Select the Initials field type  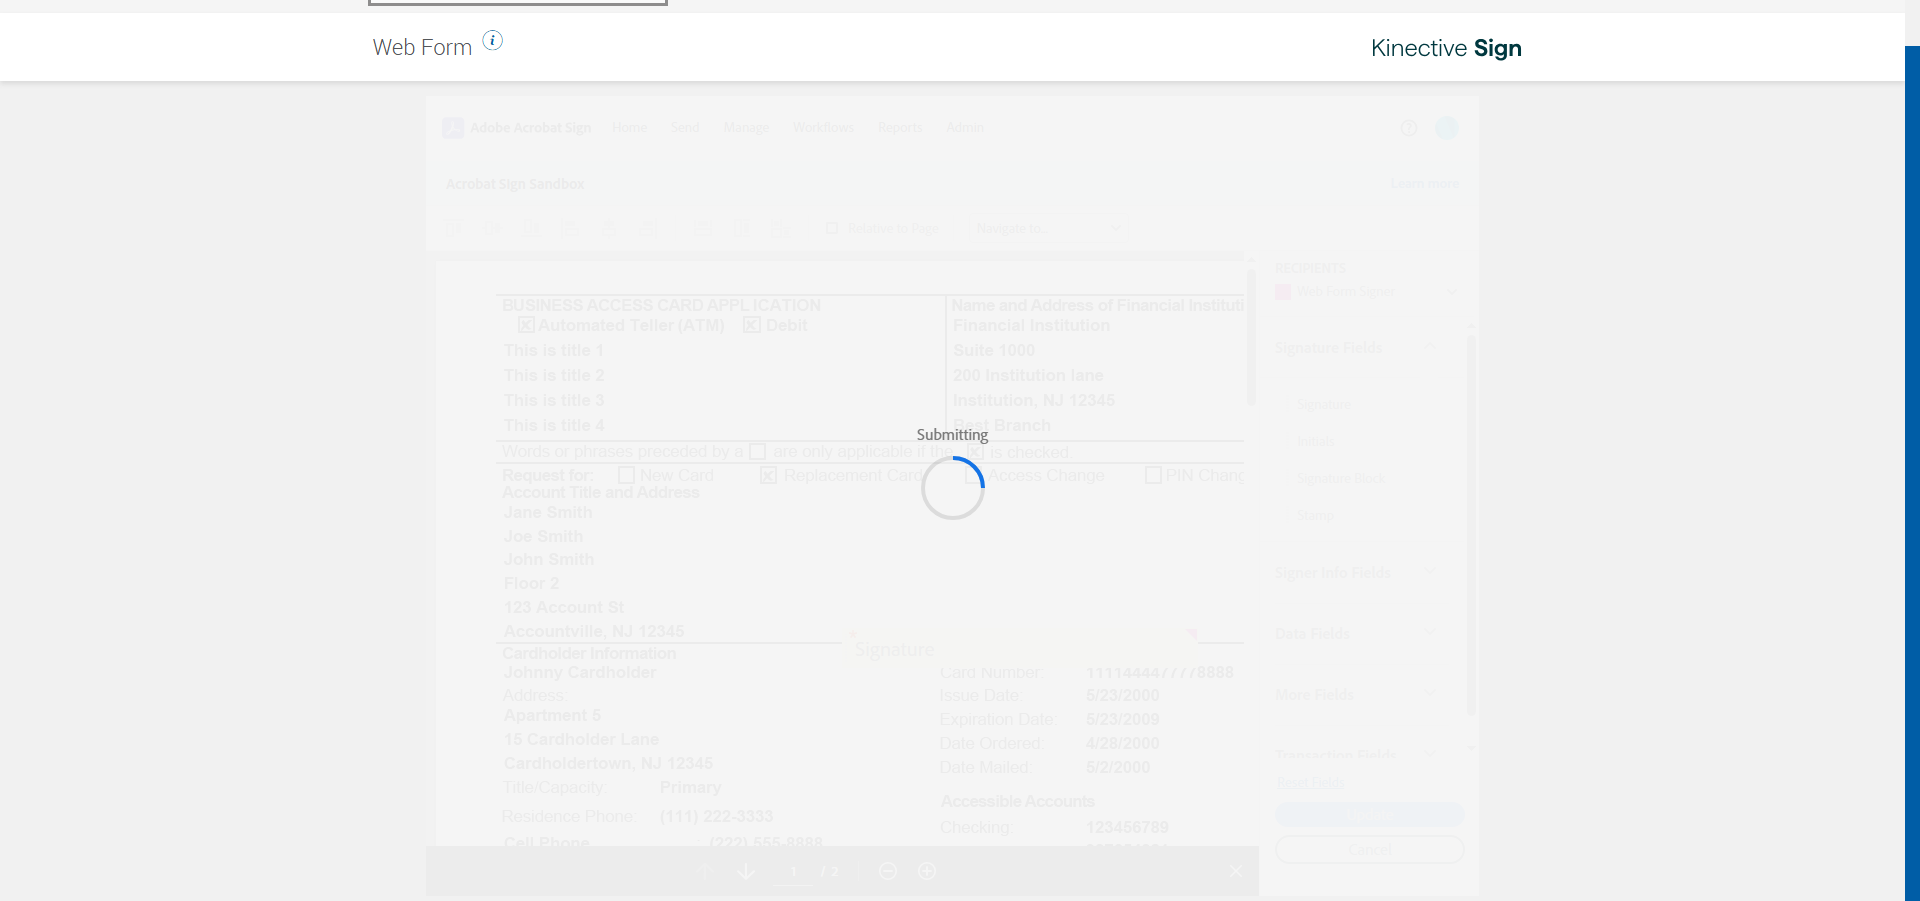(x=1315, y=442)
